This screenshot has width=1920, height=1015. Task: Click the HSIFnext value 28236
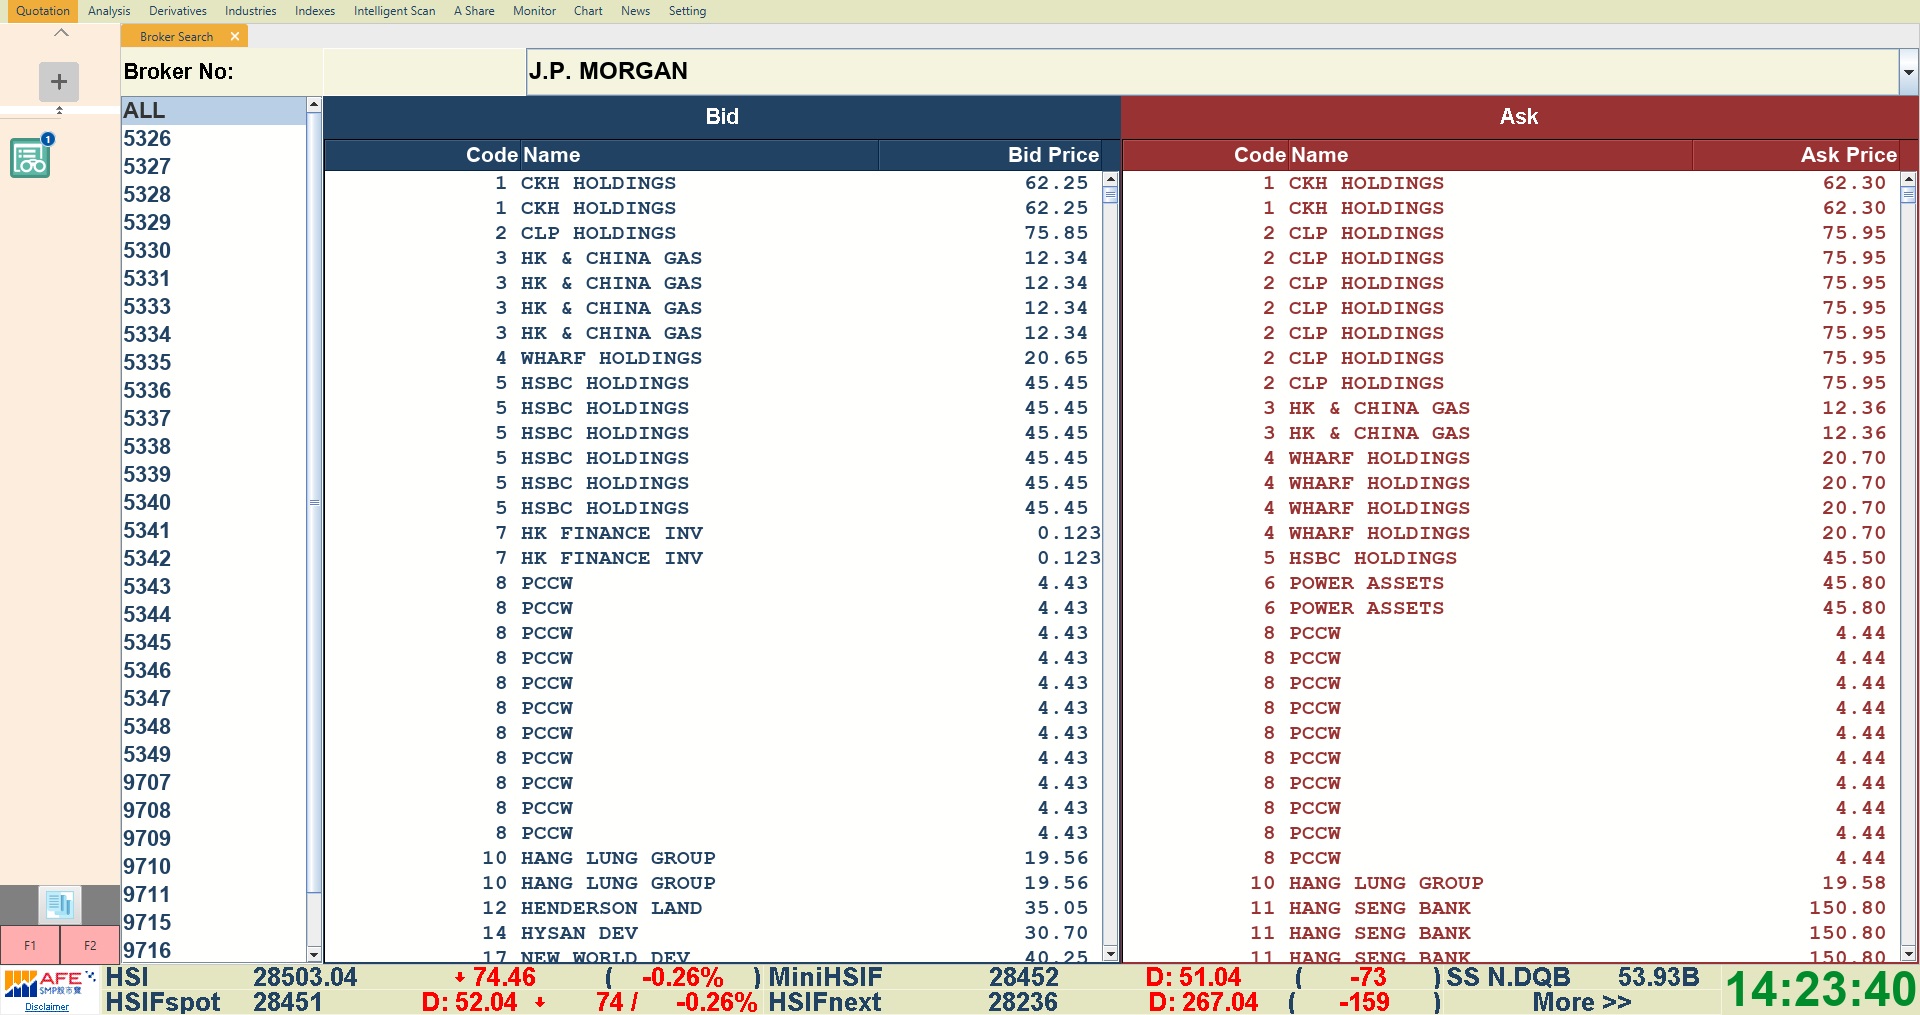pos(1023,1002)
